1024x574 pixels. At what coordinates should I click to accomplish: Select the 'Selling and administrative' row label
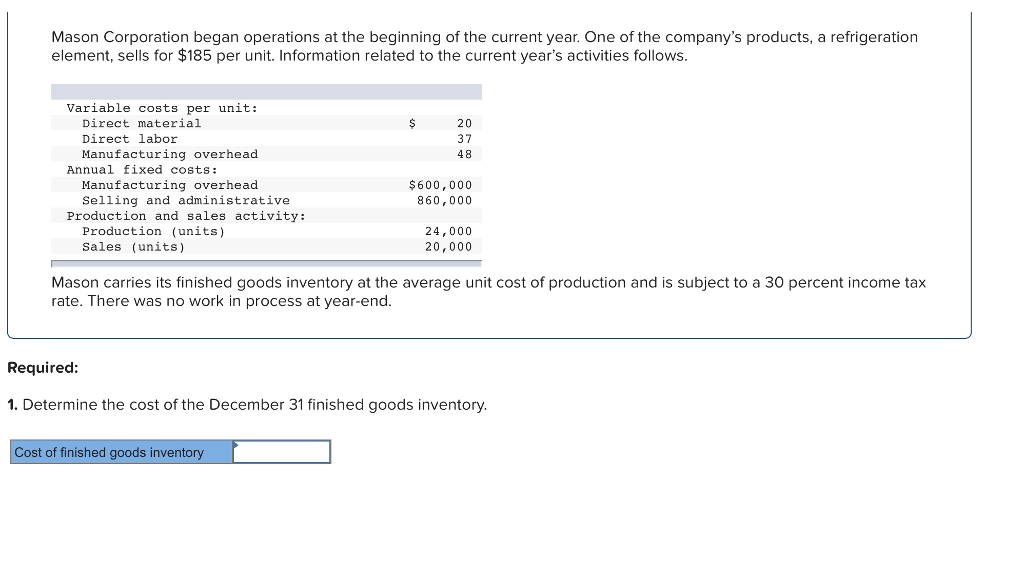tap(185, 201)
